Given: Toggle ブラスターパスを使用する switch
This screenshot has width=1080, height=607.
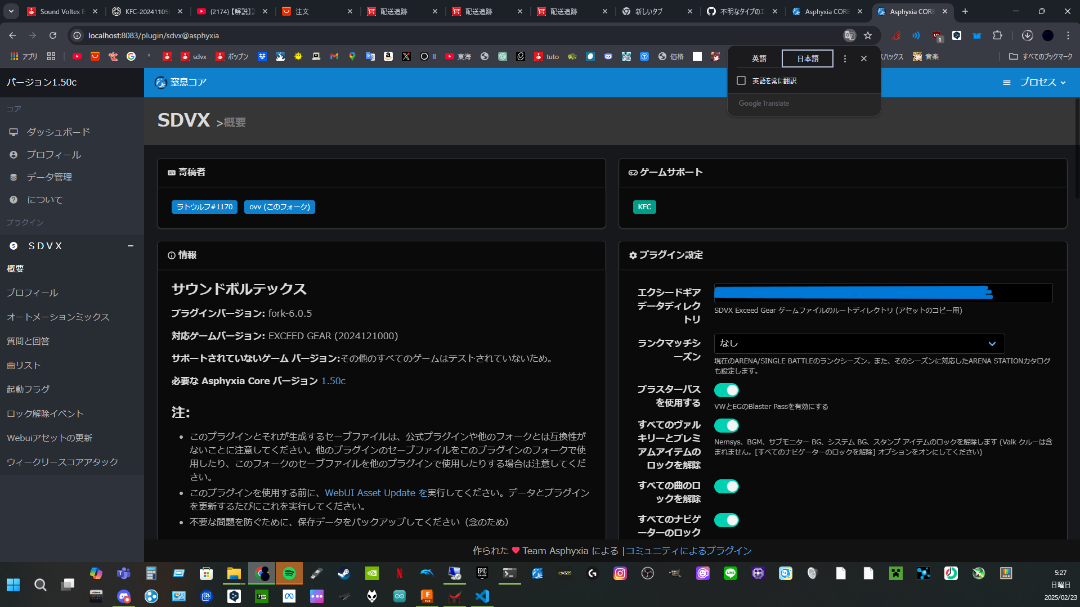Looking at the screenshot, I should point(726,390).
